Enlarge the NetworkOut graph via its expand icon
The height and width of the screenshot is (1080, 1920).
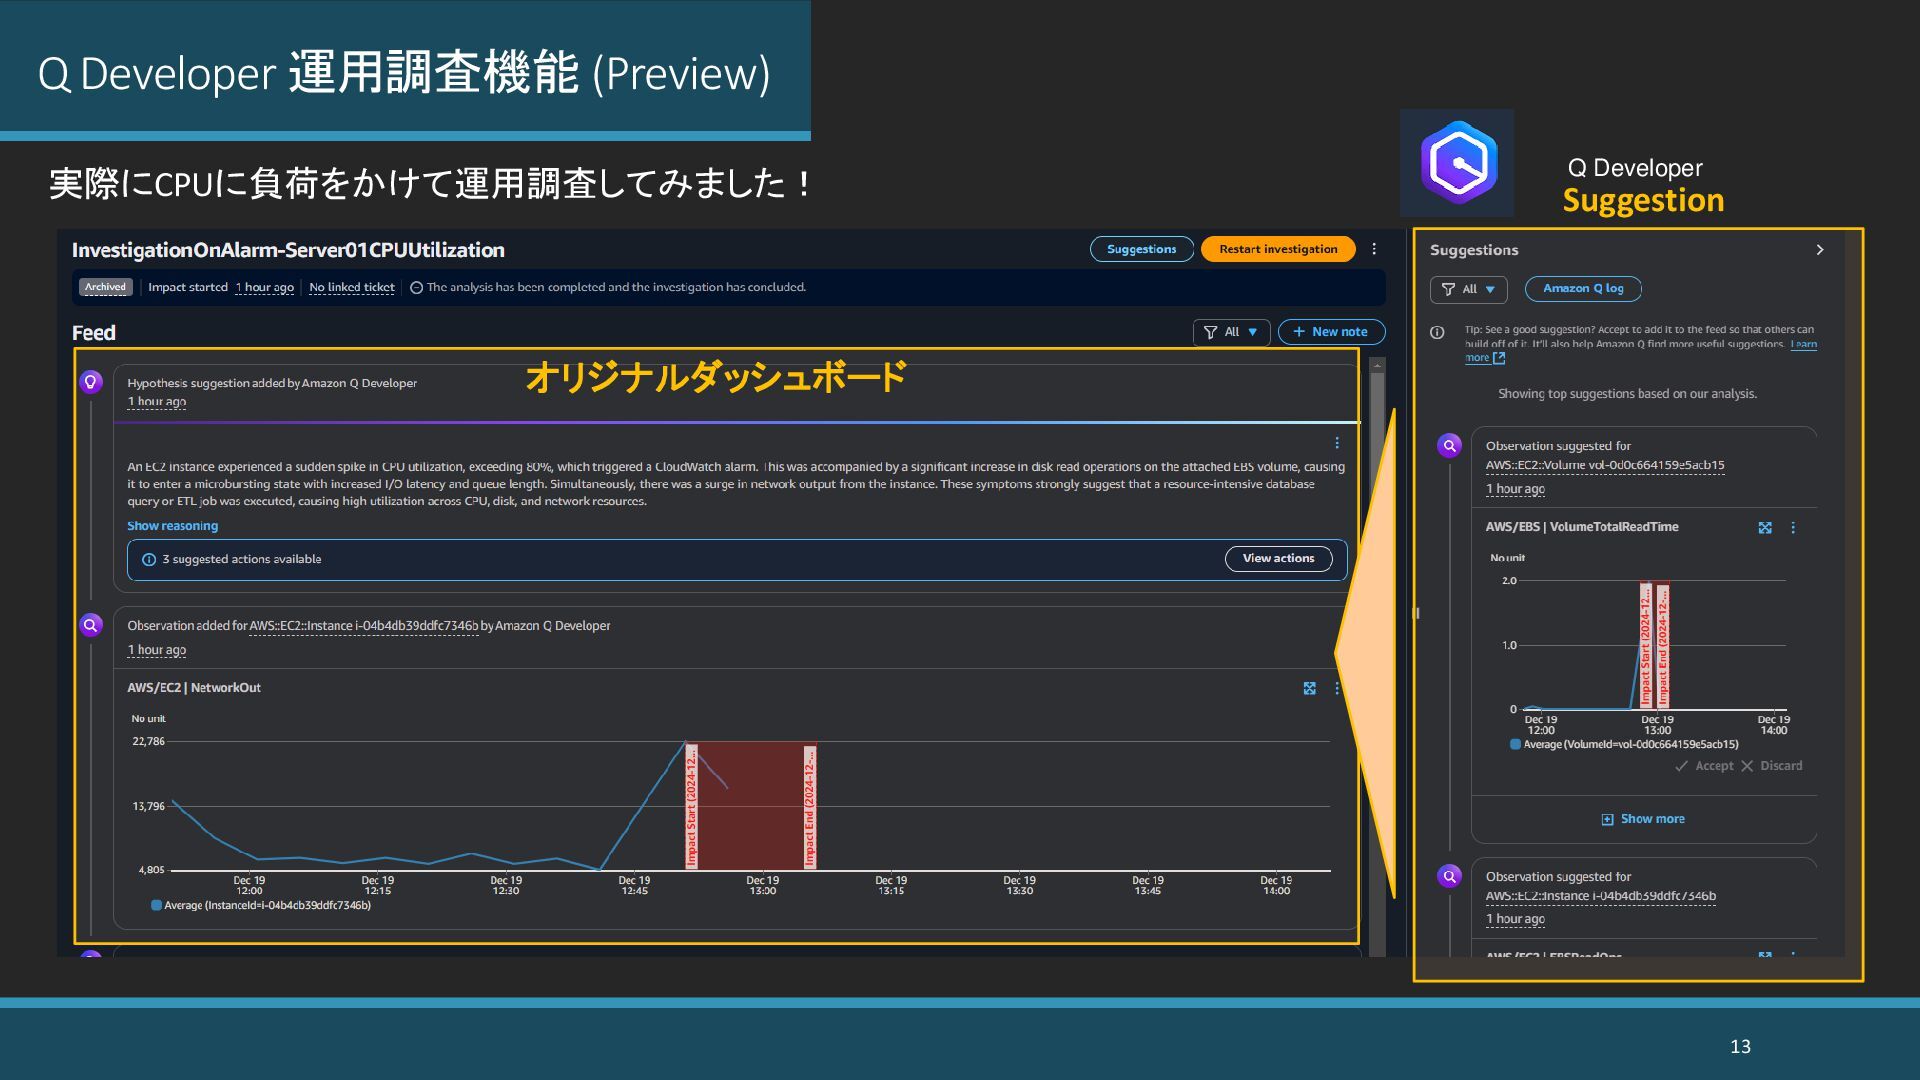tap(1309, 688)
